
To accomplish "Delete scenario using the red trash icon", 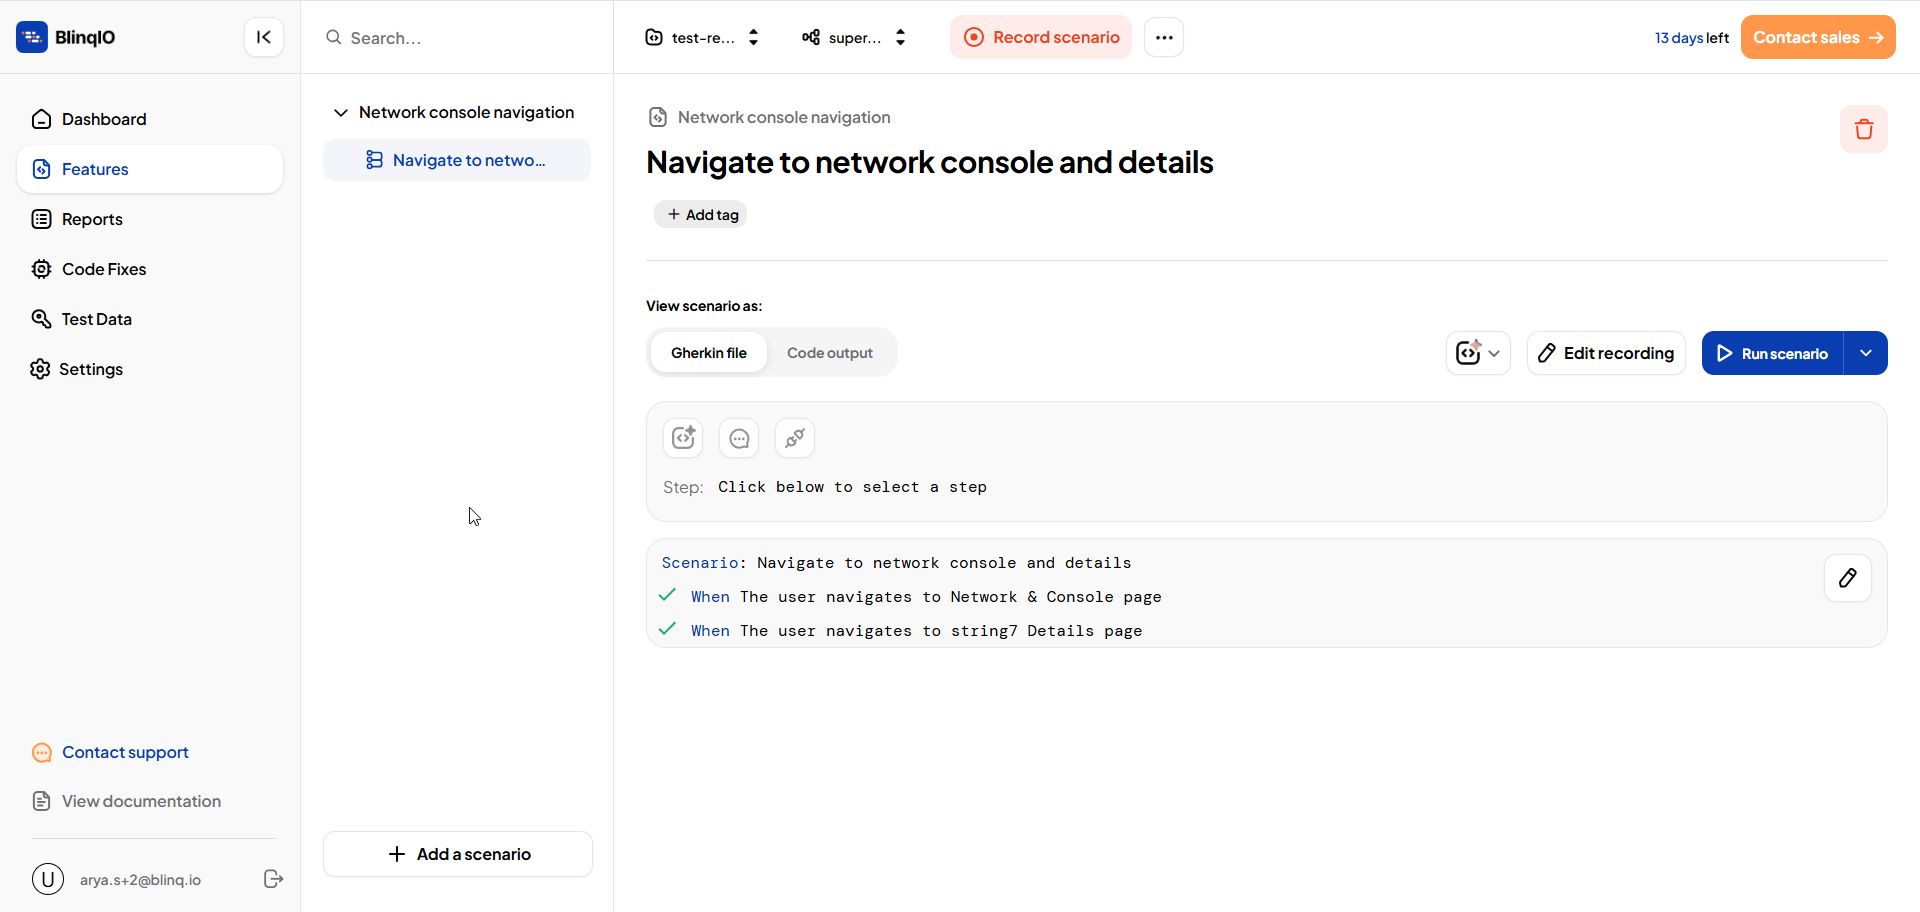I will 1863,129.
